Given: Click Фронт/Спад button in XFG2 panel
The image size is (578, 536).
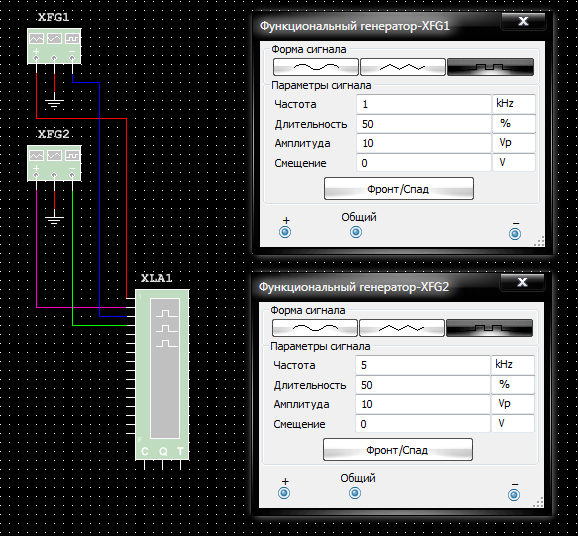Looking at the screenshot, I should coord(397,450).
